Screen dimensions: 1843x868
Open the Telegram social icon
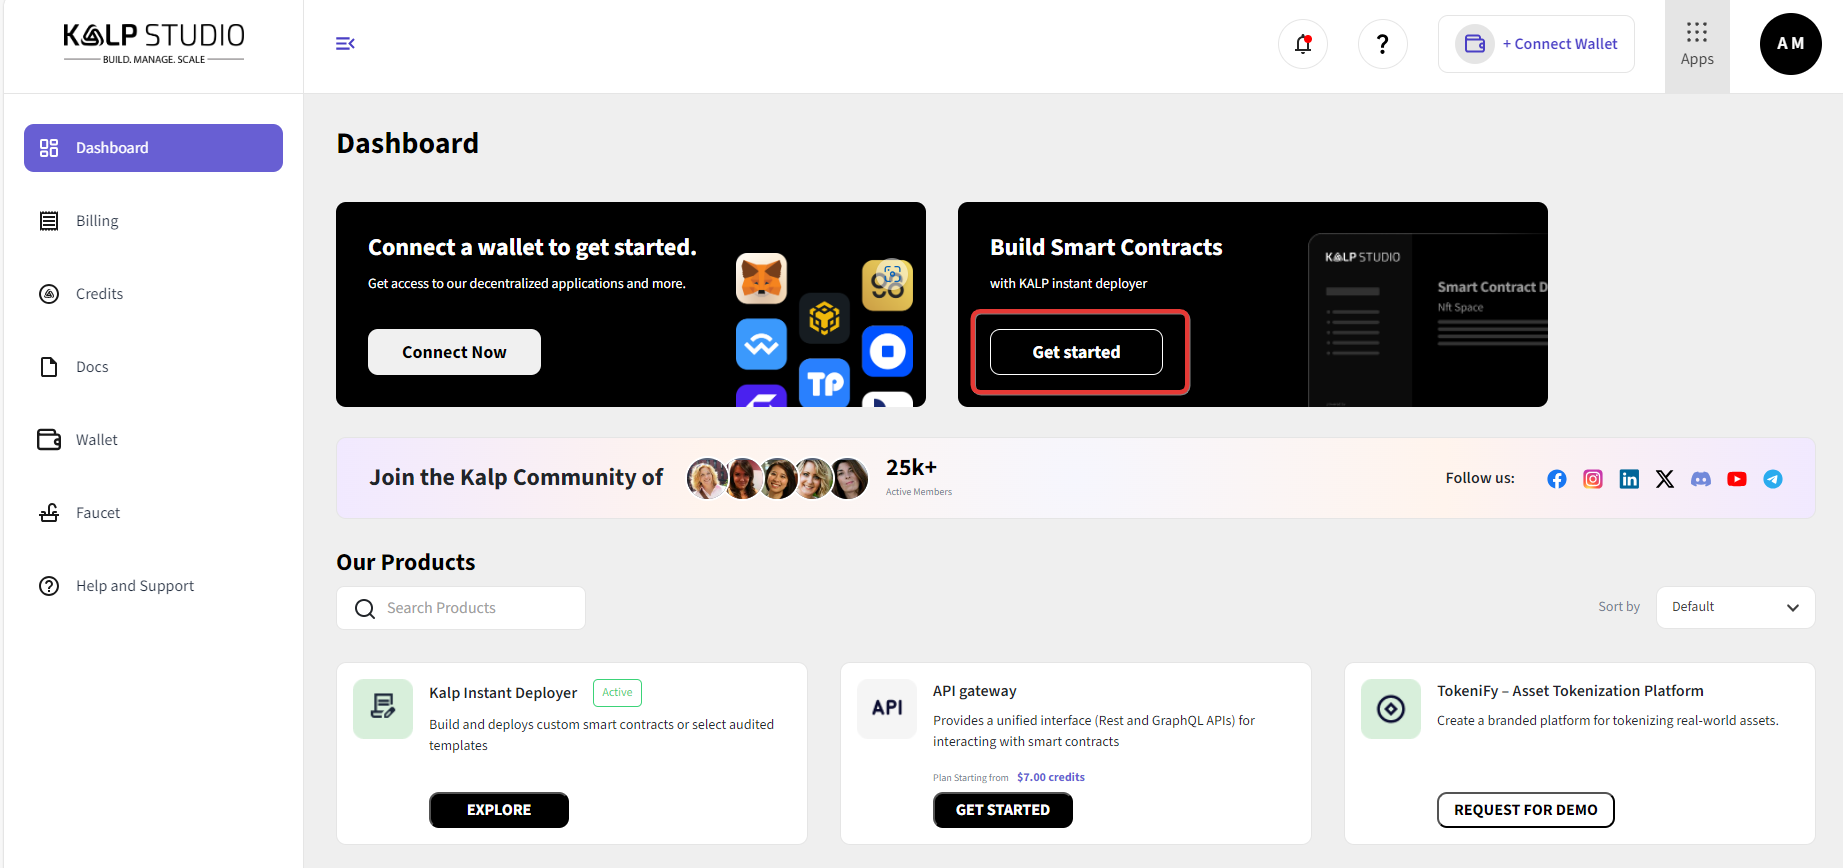tap(1772, 479)
